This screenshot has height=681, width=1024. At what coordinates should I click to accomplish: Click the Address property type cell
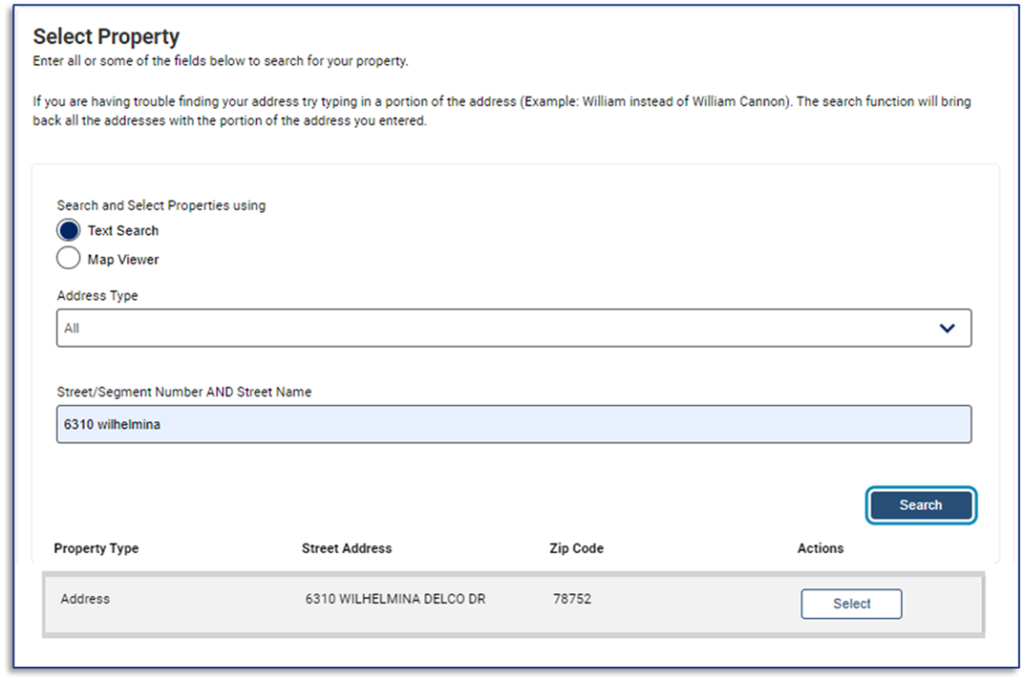[x=85, y=599]
